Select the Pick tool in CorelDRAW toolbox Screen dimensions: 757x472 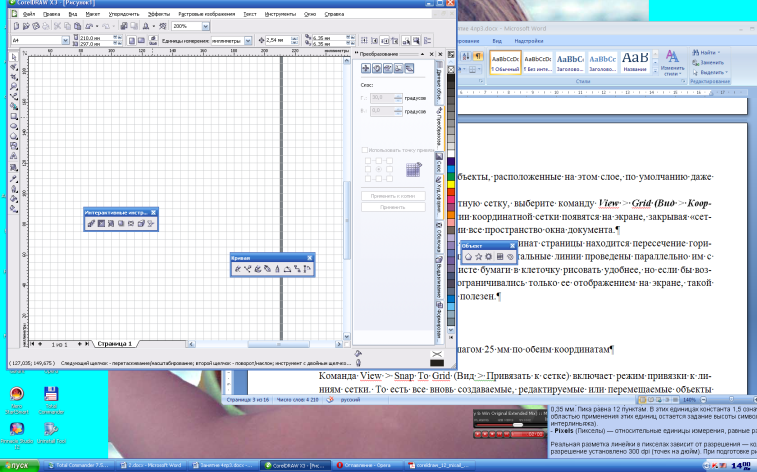point(14,57)
